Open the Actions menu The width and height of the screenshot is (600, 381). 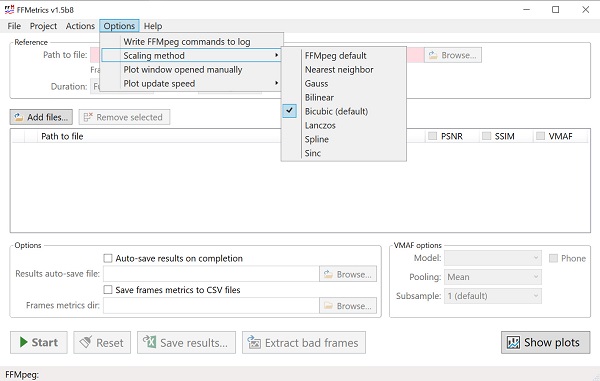[x=80, y=26]
